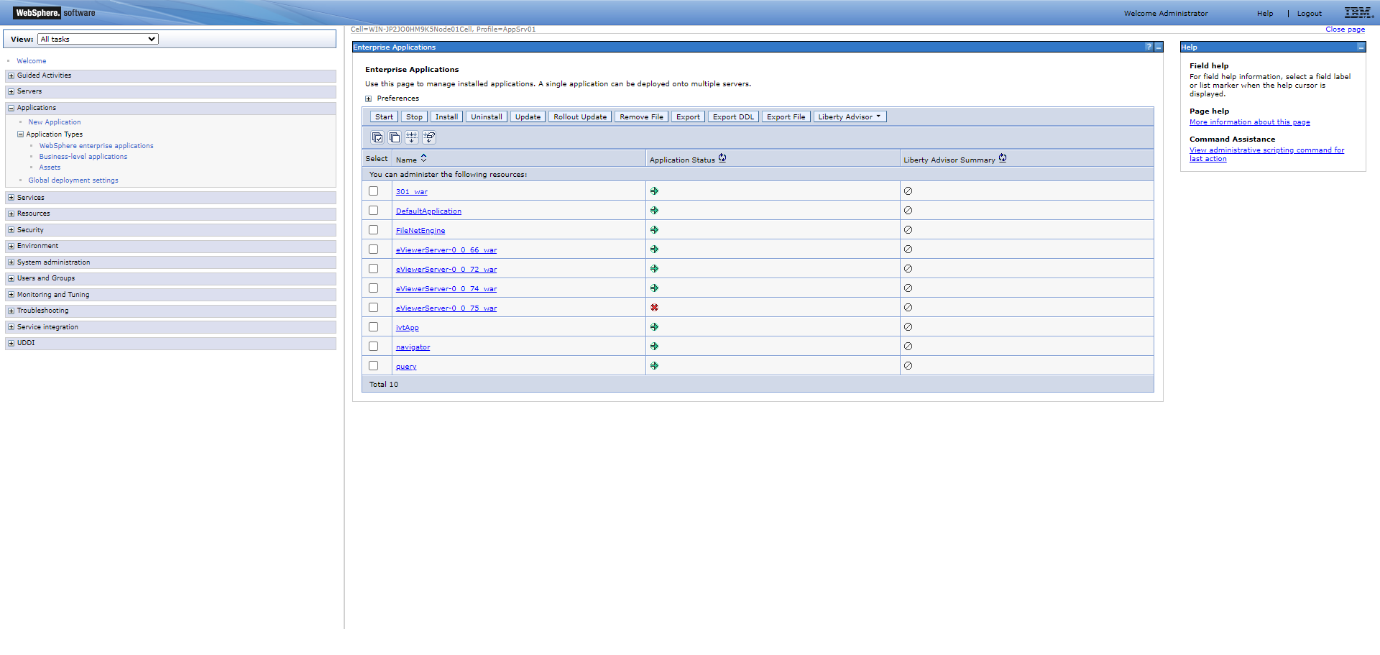This screenshot has height=655, width=1380.
Task: Click the green running status icon for navigator
Action: (655, 346)
